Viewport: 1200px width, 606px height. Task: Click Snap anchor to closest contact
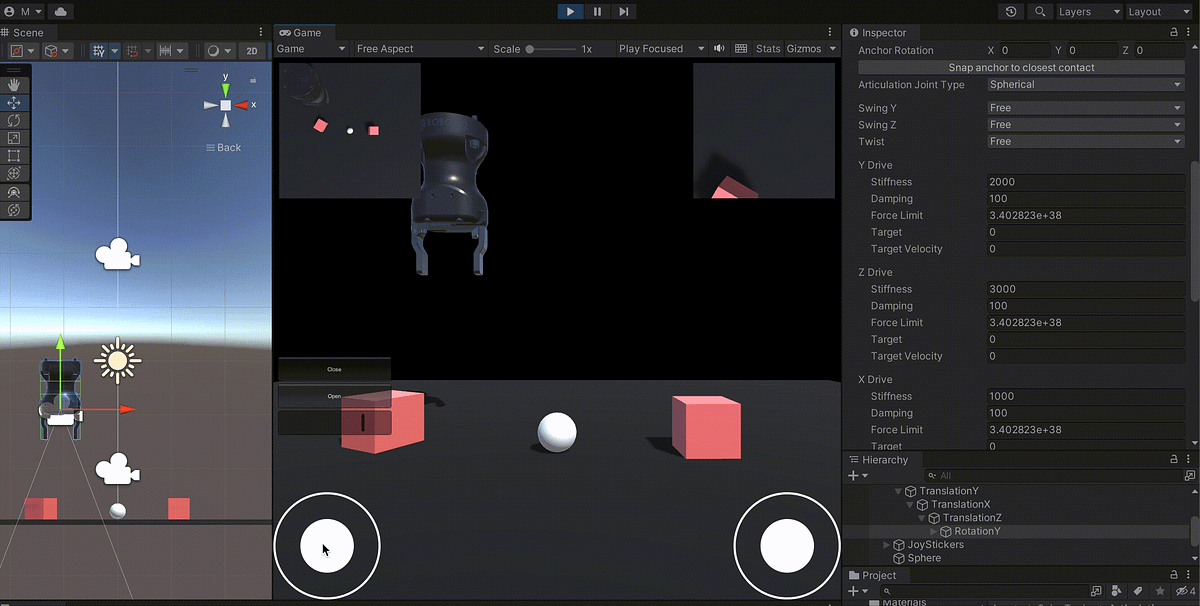click(1022, 67)
